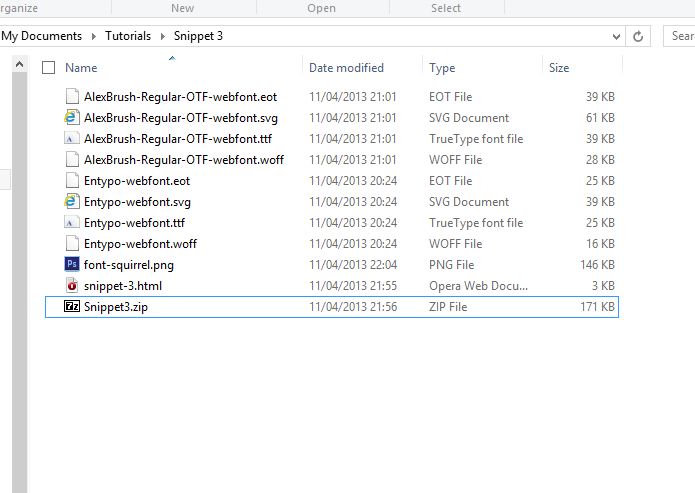This screenshot has height=493, width=695.
Task: Click the Photoshop icon of font-squirrel.png
Action: 72,264
